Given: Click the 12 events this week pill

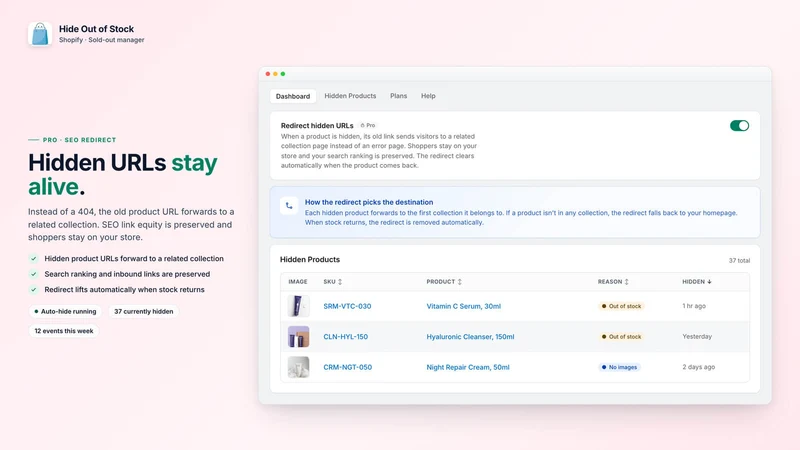Looking at the screenshot, I should [64, 331].
